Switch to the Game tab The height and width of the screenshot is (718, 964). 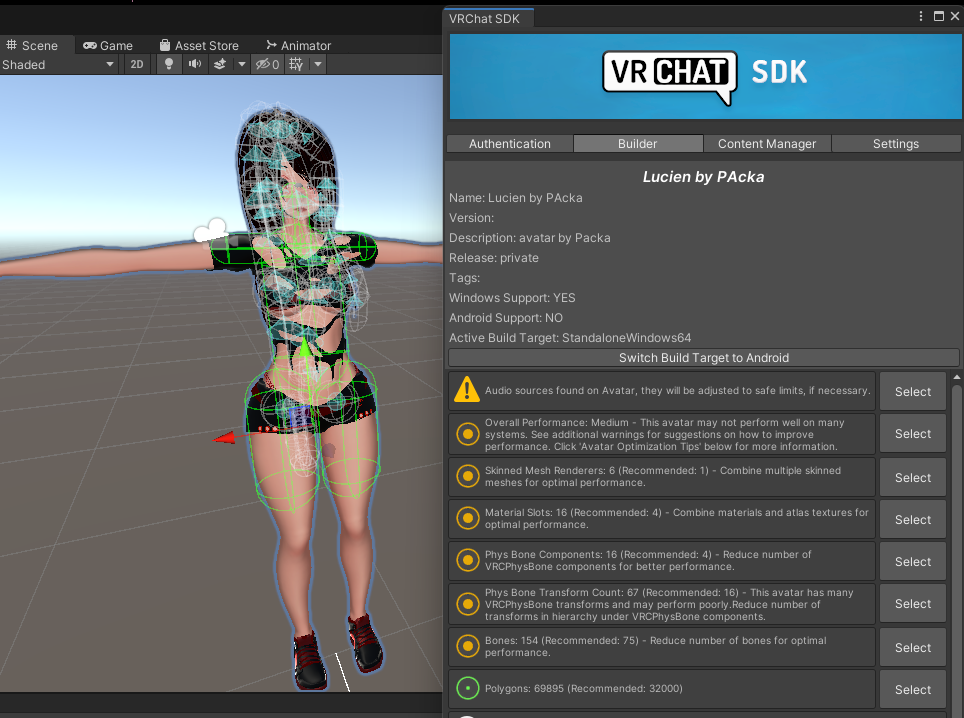click(x=108, y=45)
